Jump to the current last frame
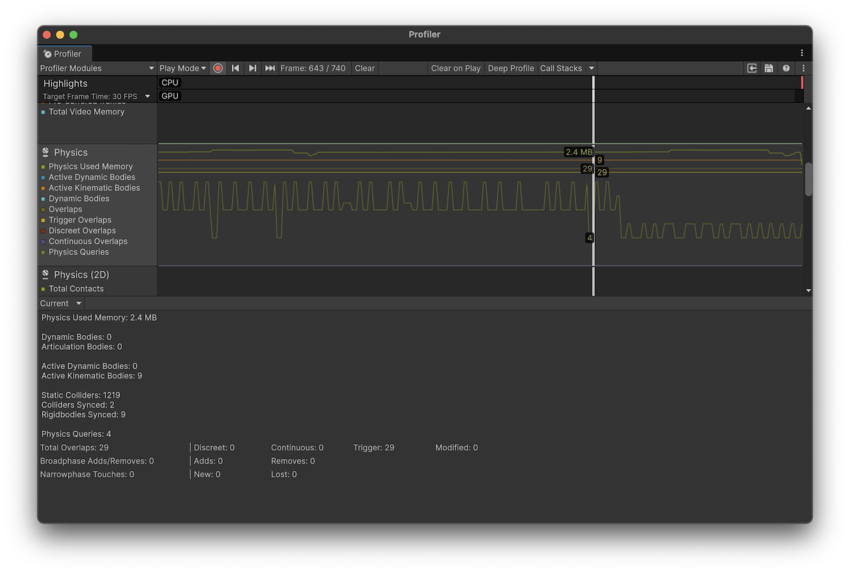Image resolution: width=850 pixels, height=573 pixels. (x=270, y=68)
